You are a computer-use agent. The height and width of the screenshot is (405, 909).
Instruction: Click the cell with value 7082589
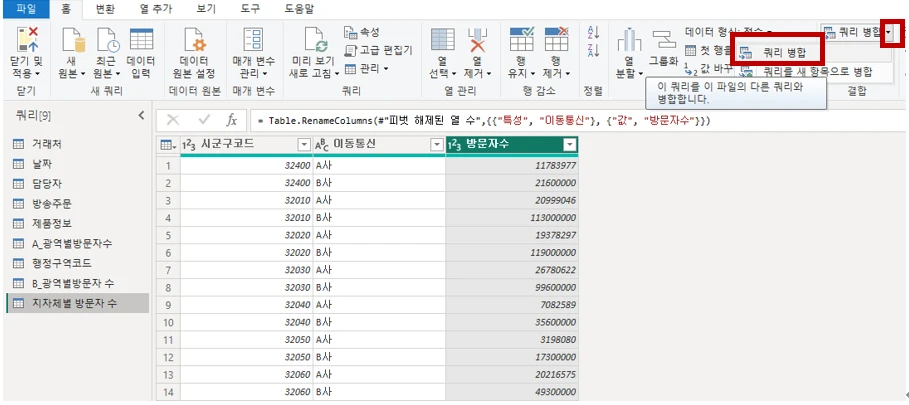coord(512,305)
